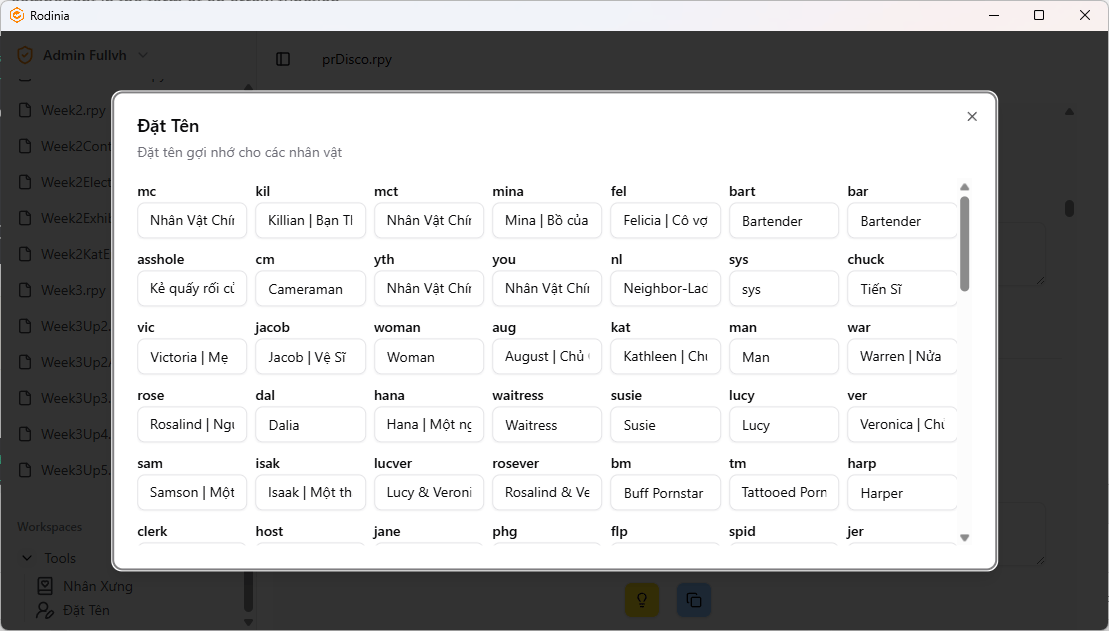Image resolution: width=1109 pixels, height=631 pixels.
Task: Select the prDisco.rpy tab
Action: [356, 59]
